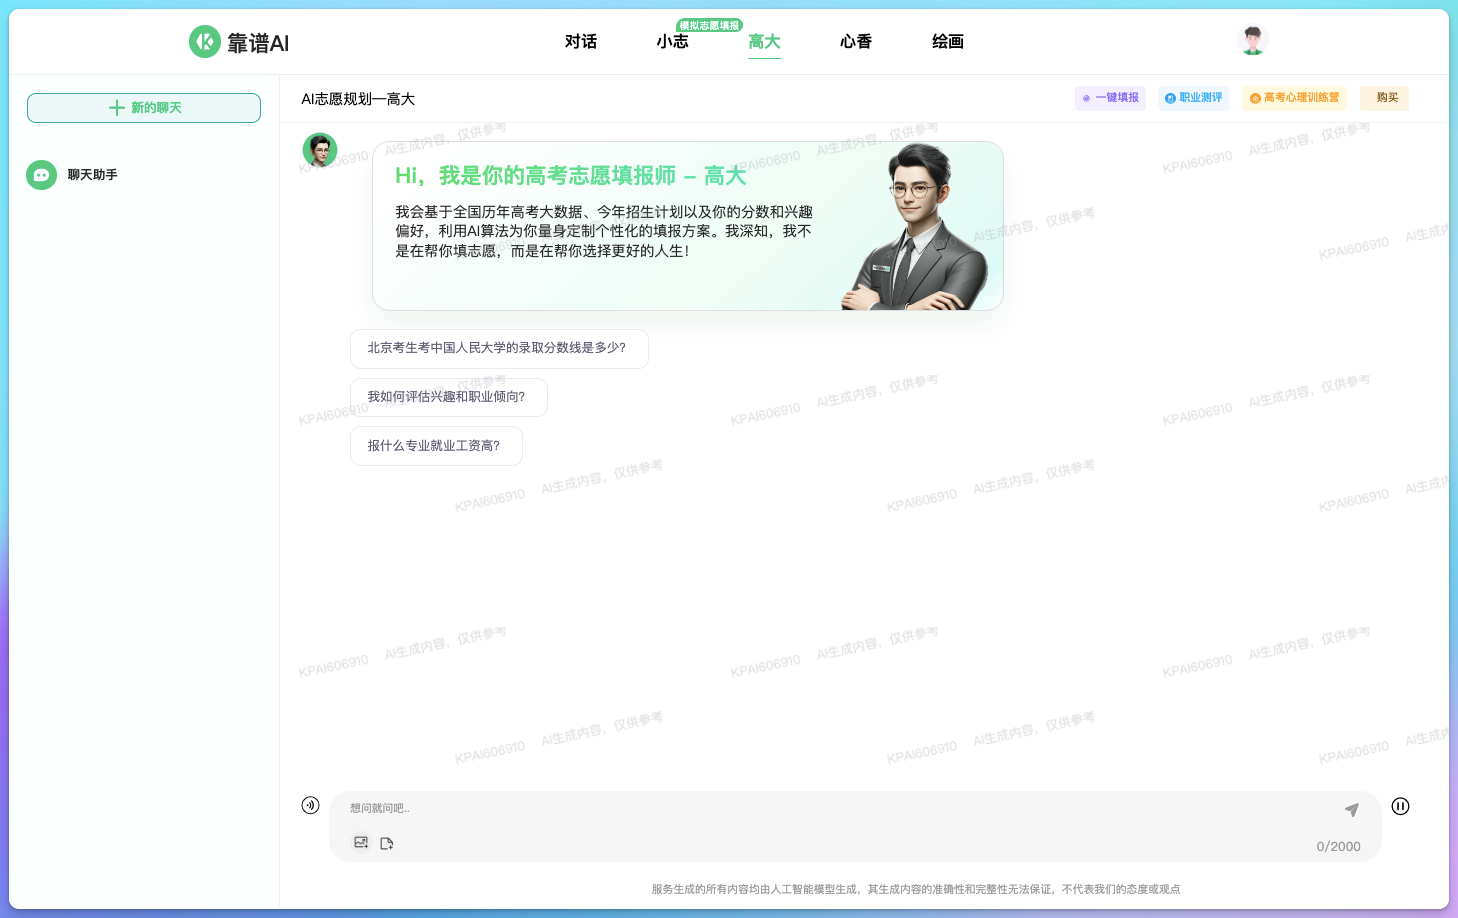Image resolution: width=1458 pixels, height=918 pixels.
Task: Click the send arrow icon to submit
Action: (1352, 810)
